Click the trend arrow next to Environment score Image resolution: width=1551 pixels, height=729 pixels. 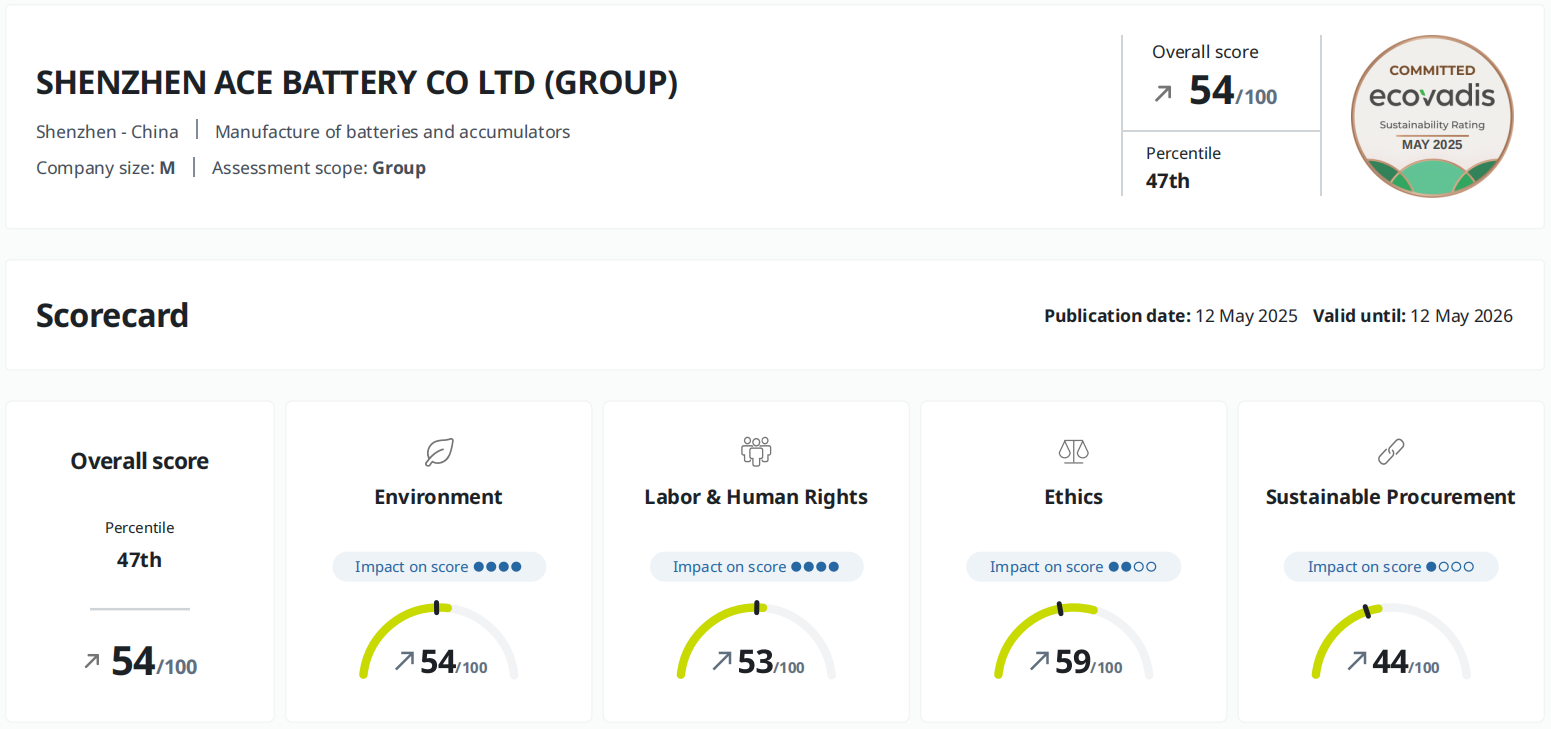point(404,660)
